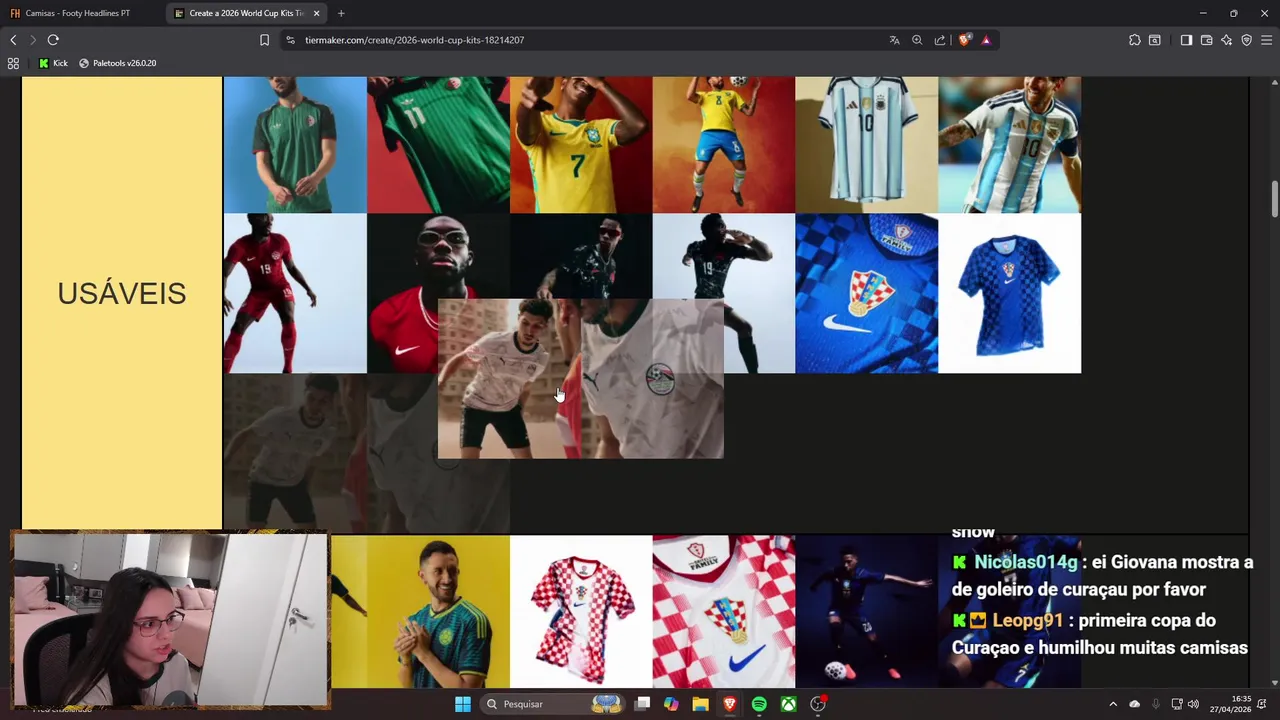Select the blue checkered Croatia shirt thumbnail
Image resolution: width=1280 pixels, height=720 pixels.
point(1010,293)
